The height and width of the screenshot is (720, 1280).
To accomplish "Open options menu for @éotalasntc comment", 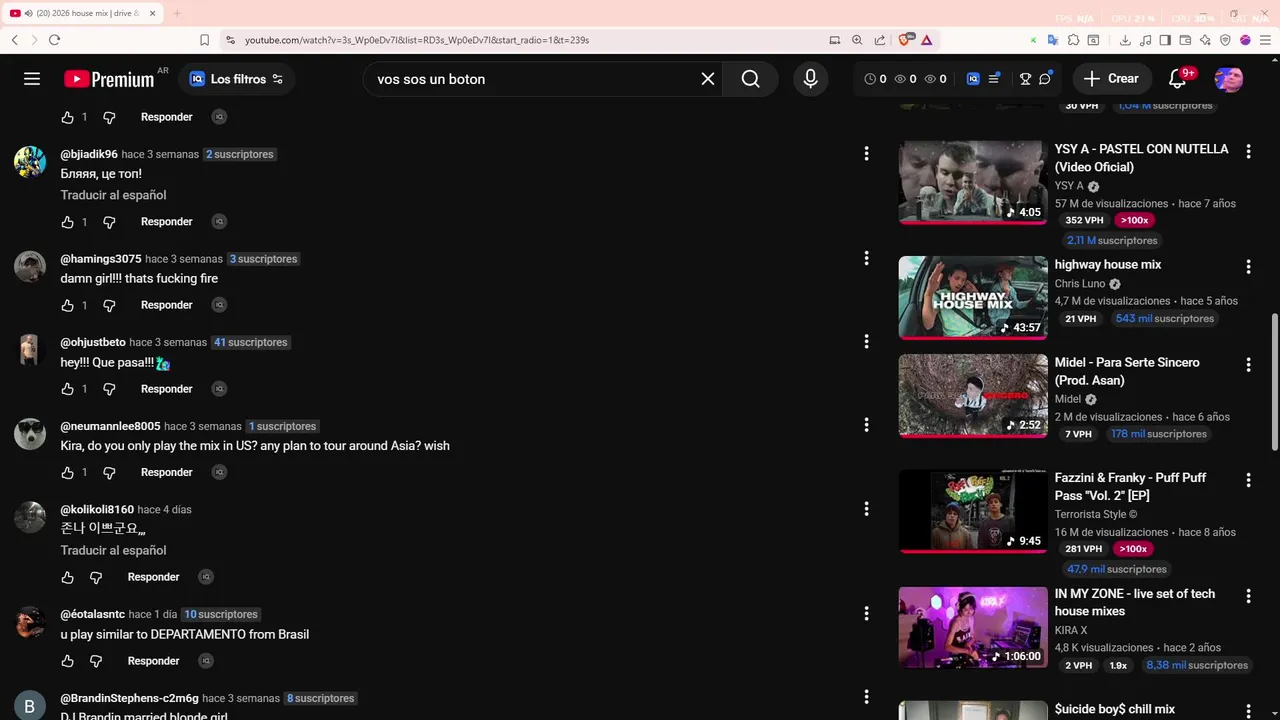I will 866,613.
